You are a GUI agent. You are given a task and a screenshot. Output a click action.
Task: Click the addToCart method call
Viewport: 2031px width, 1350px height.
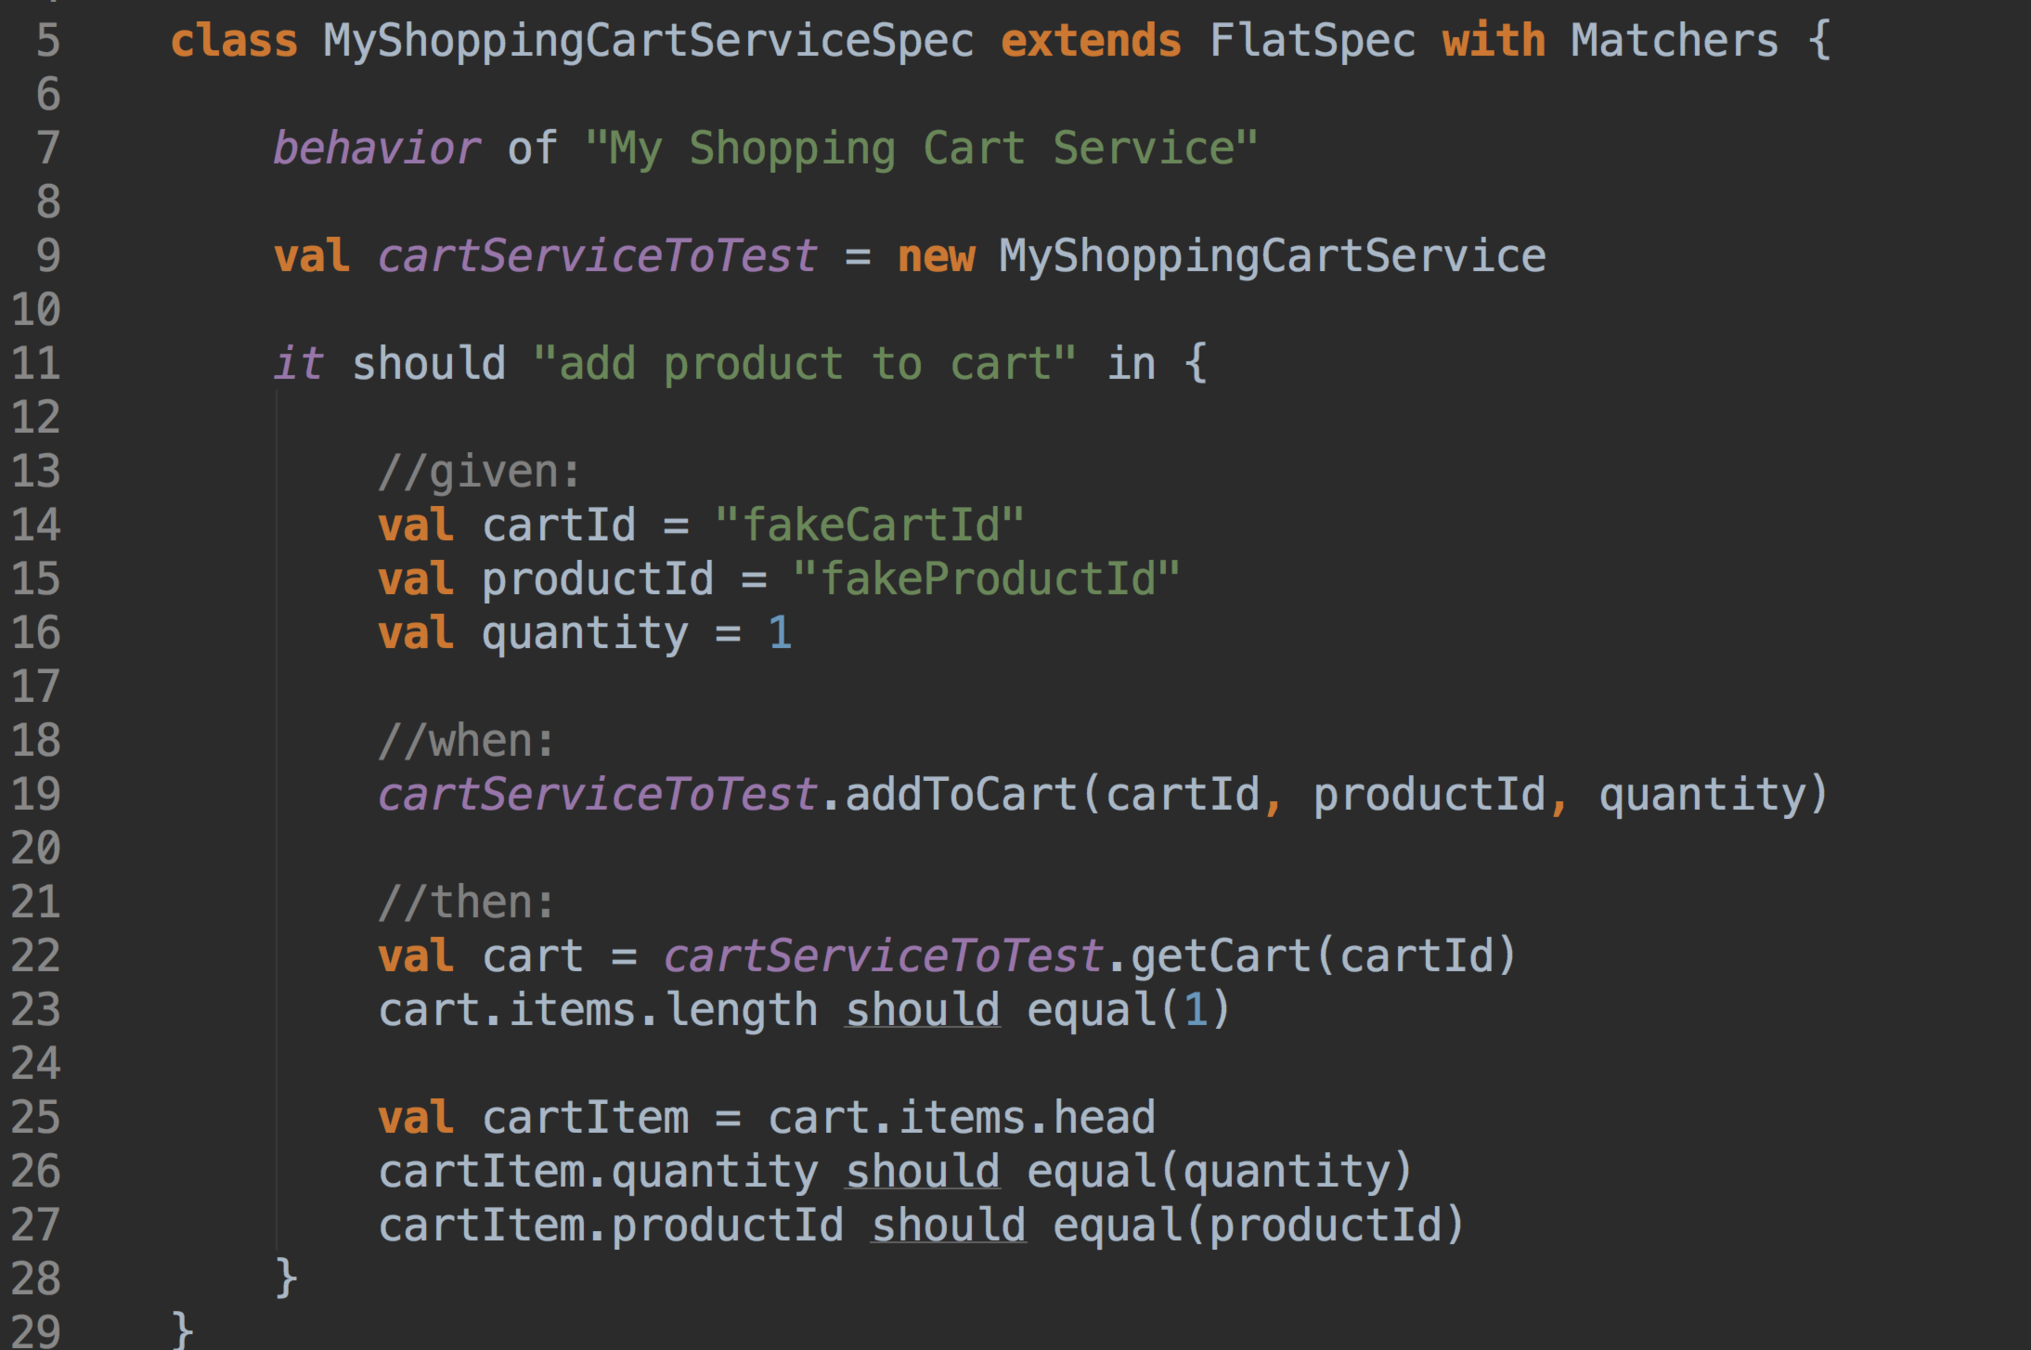tap(960, 796)
